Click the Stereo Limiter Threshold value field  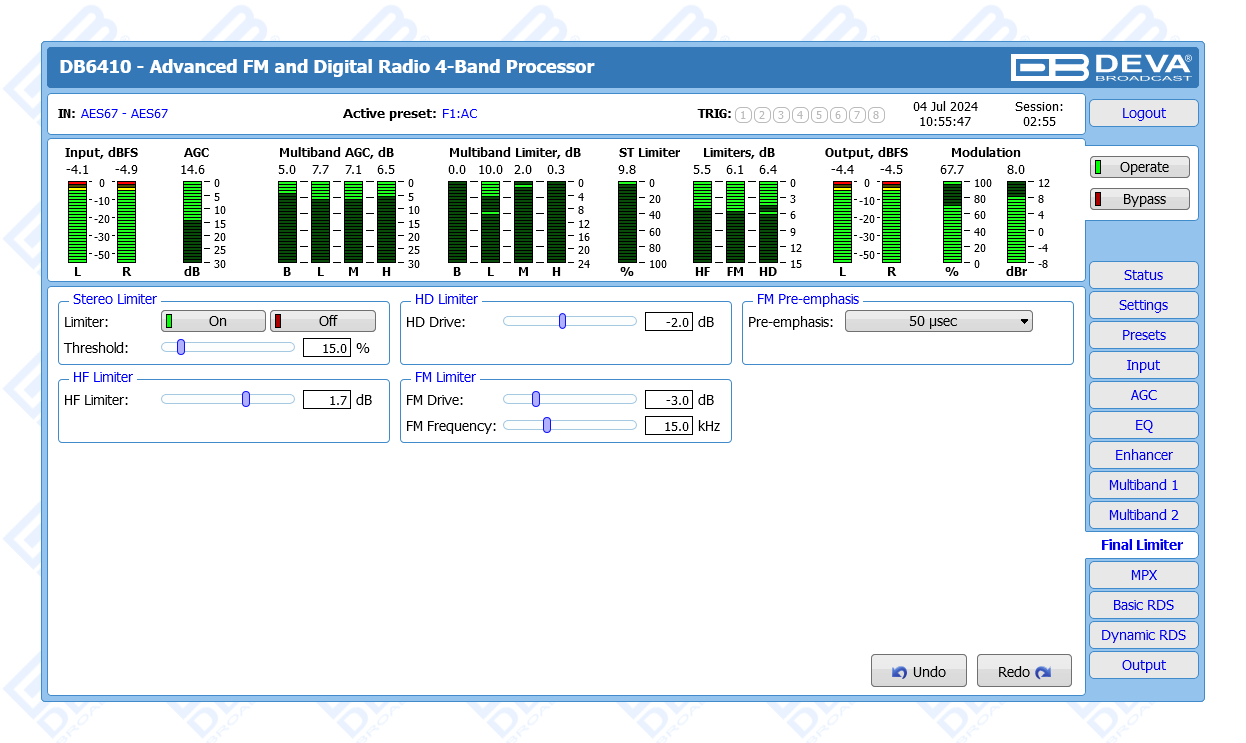click(327, 348)
